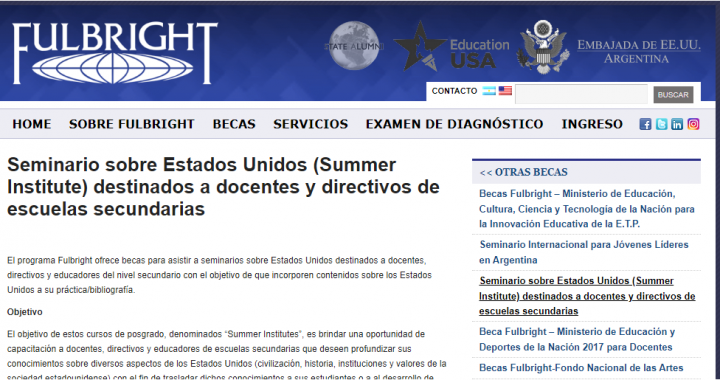The height and width of the screenshot is (380, 720).
Task: Open the HOME menu item
Action: (32, 124)
